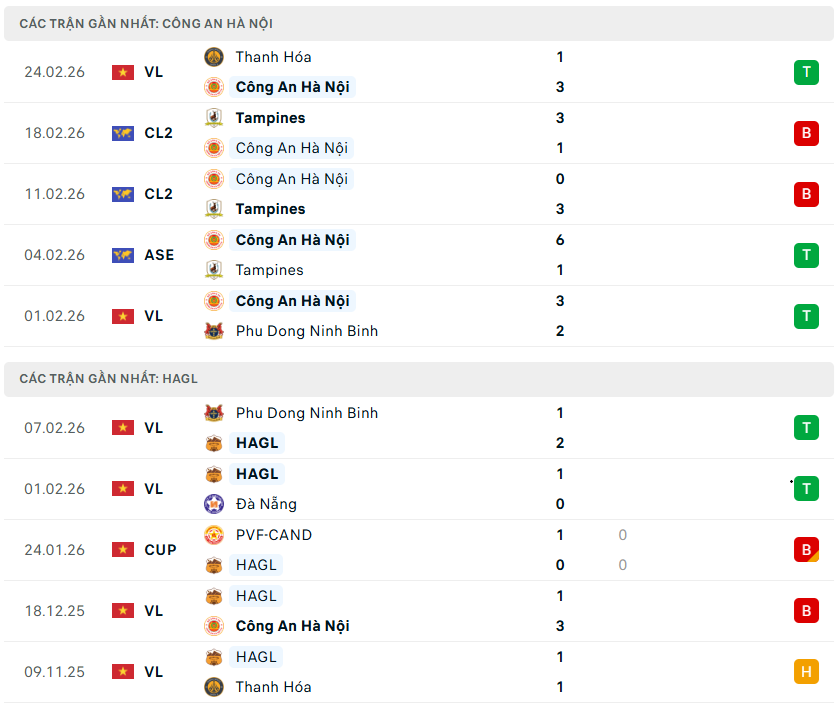Select the Đà Nẵng club emblem
The width and height of the screenshot is (839, 712).
pos(213,504)
